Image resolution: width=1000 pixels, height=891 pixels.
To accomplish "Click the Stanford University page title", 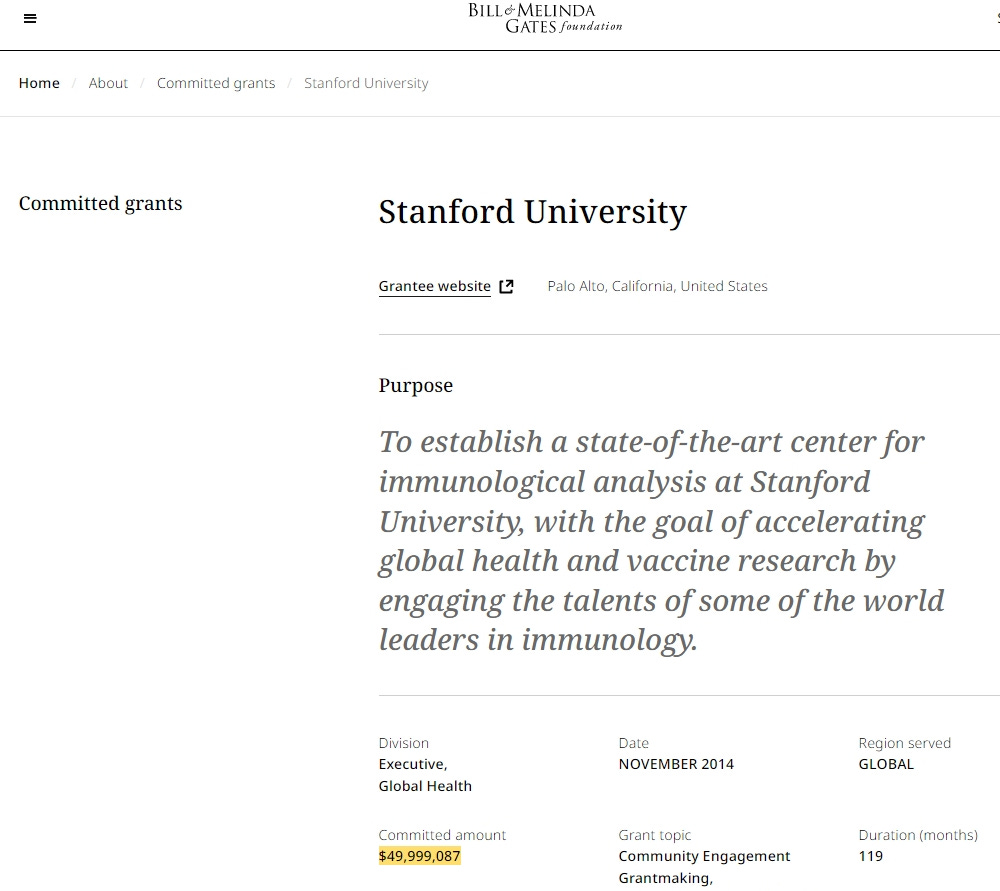I will coord(533,212).
